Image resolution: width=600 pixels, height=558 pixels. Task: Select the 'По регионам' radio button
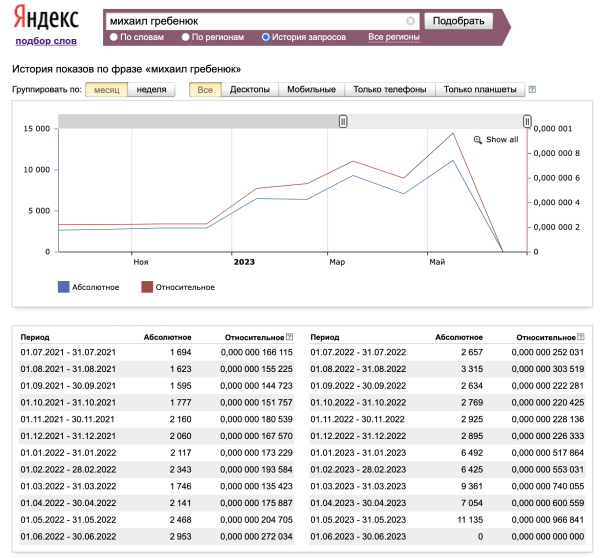(x=186, y=37)
